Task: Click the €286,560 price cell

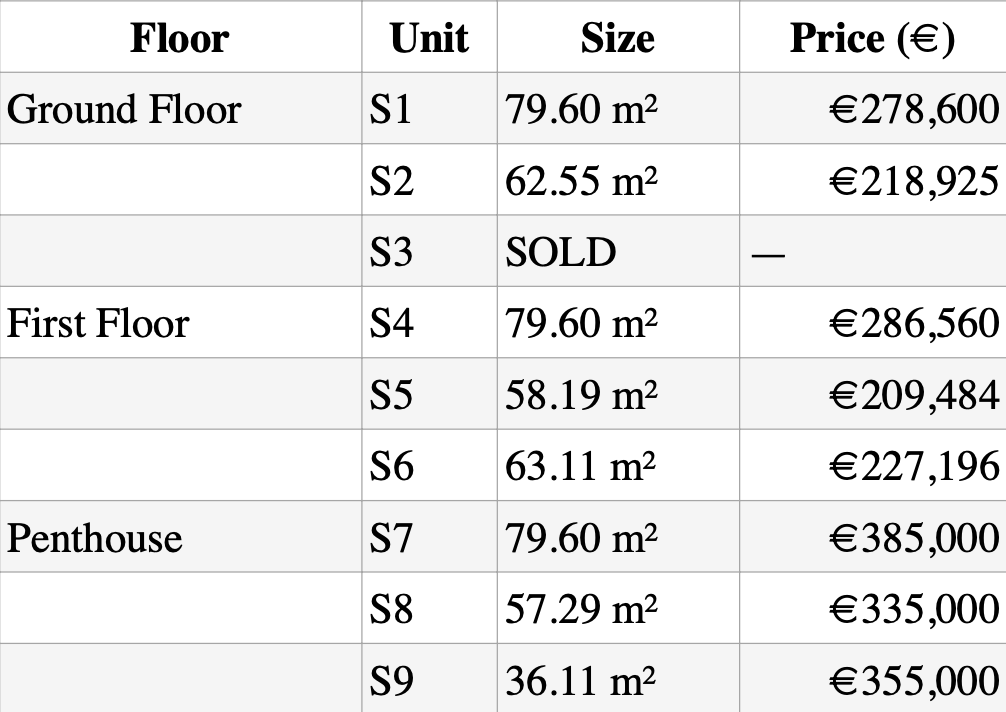Action: click(x=914, y=323)
